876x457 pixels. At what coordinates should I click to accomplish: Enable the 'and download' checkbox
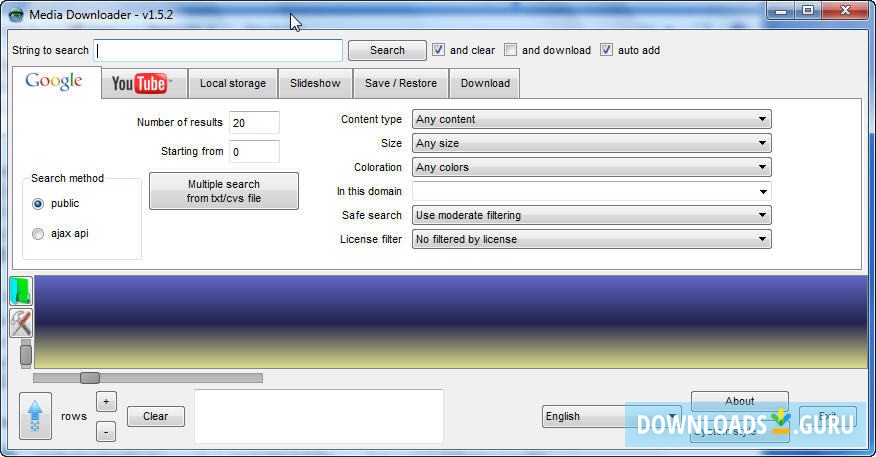(510, 50)
